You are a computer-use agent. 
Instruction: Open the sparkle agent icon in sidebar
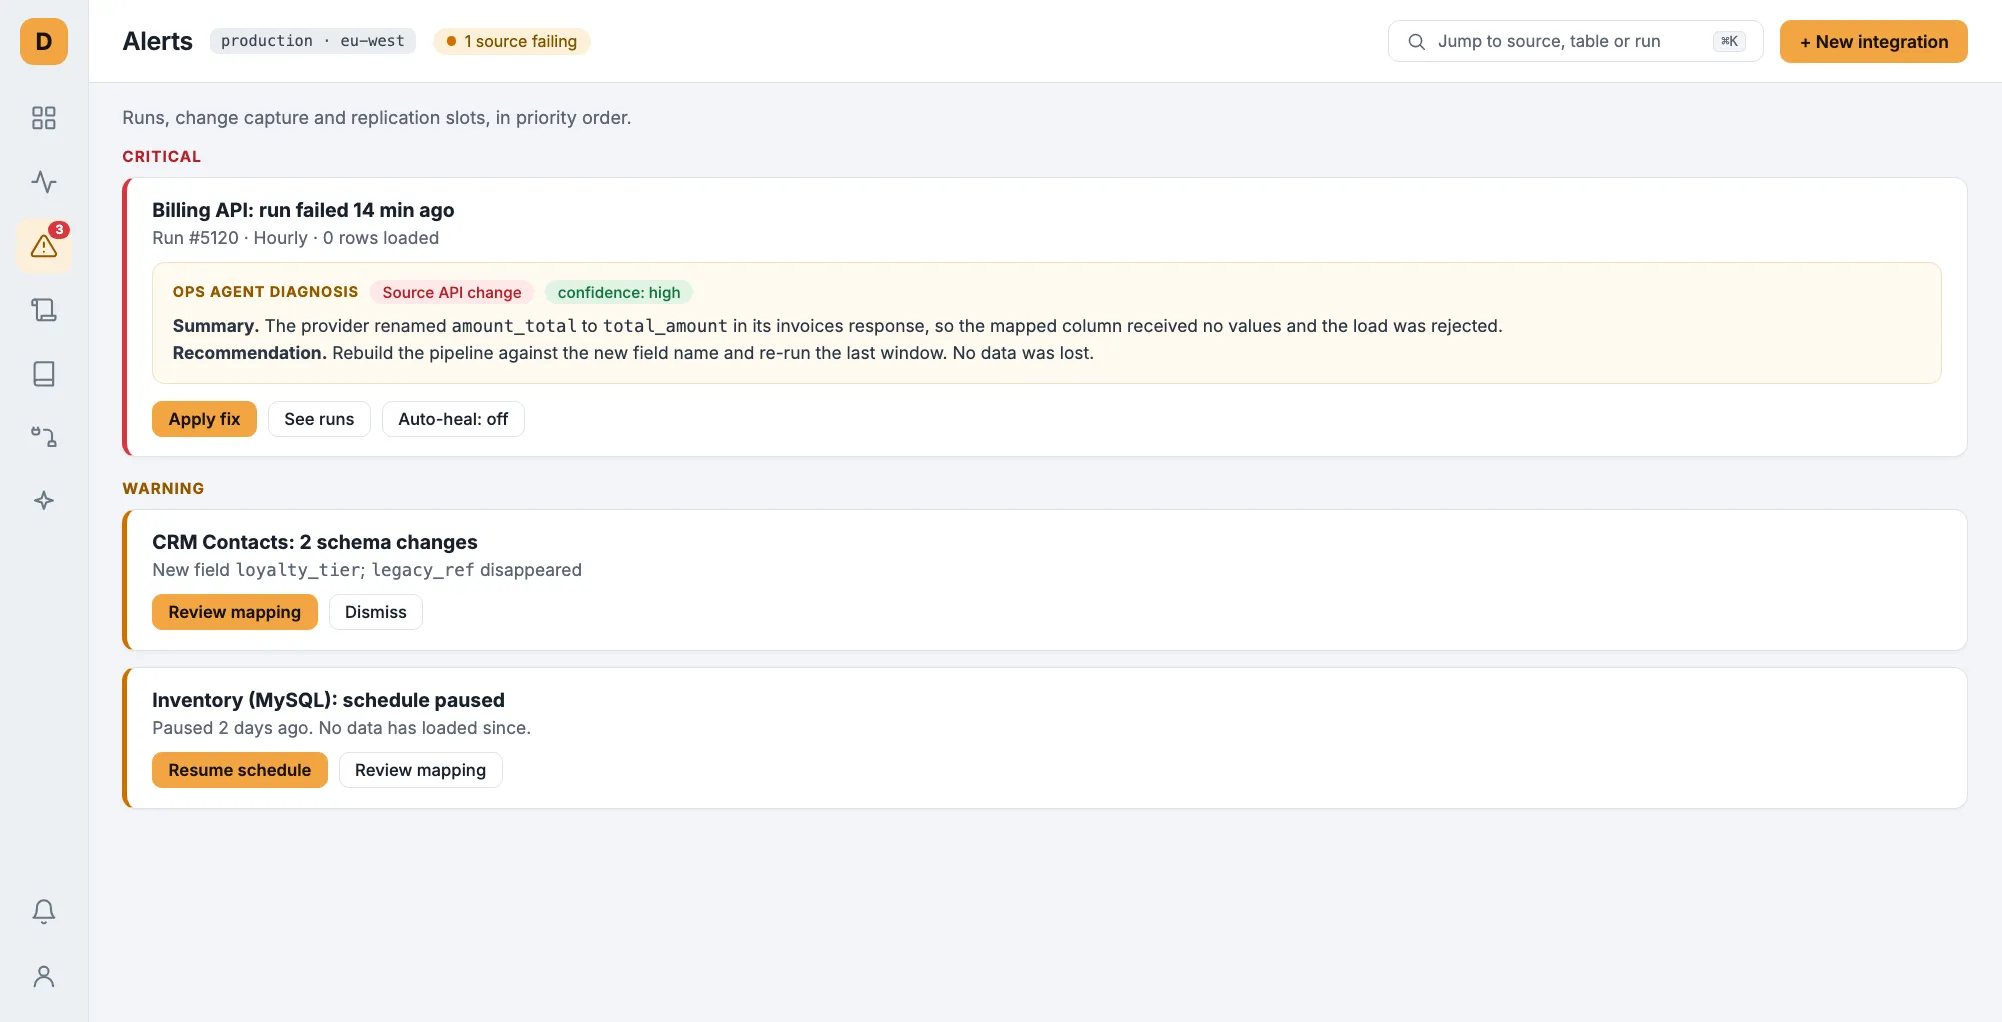[x=44, y=501]
